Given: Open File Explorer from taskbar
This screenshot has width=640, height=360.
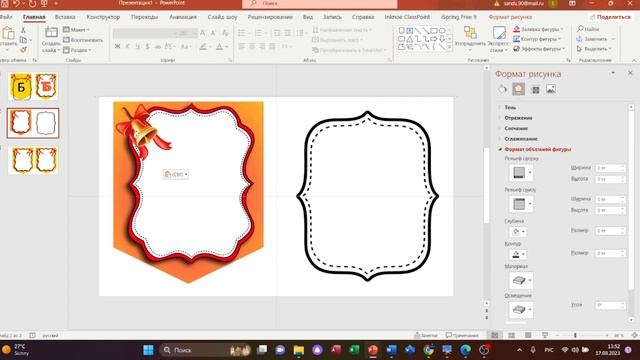Looking at the screenshot, I should tap(298, 350).
